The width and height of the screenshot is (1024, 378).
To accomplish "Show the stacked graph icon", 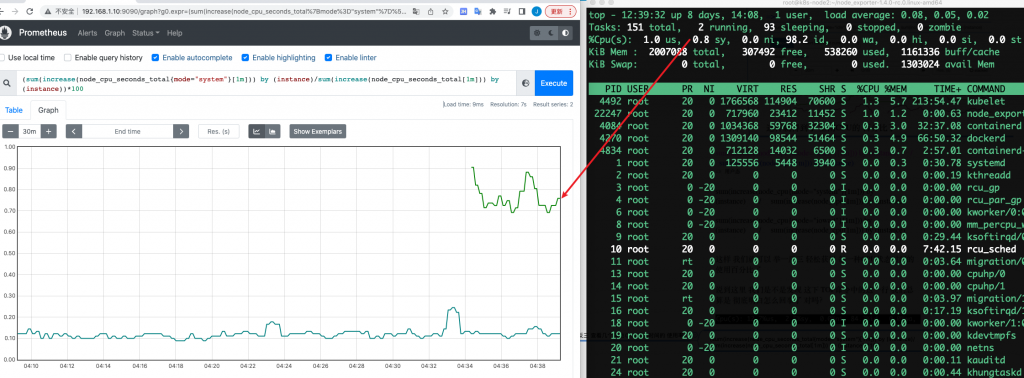I will 272,131.
